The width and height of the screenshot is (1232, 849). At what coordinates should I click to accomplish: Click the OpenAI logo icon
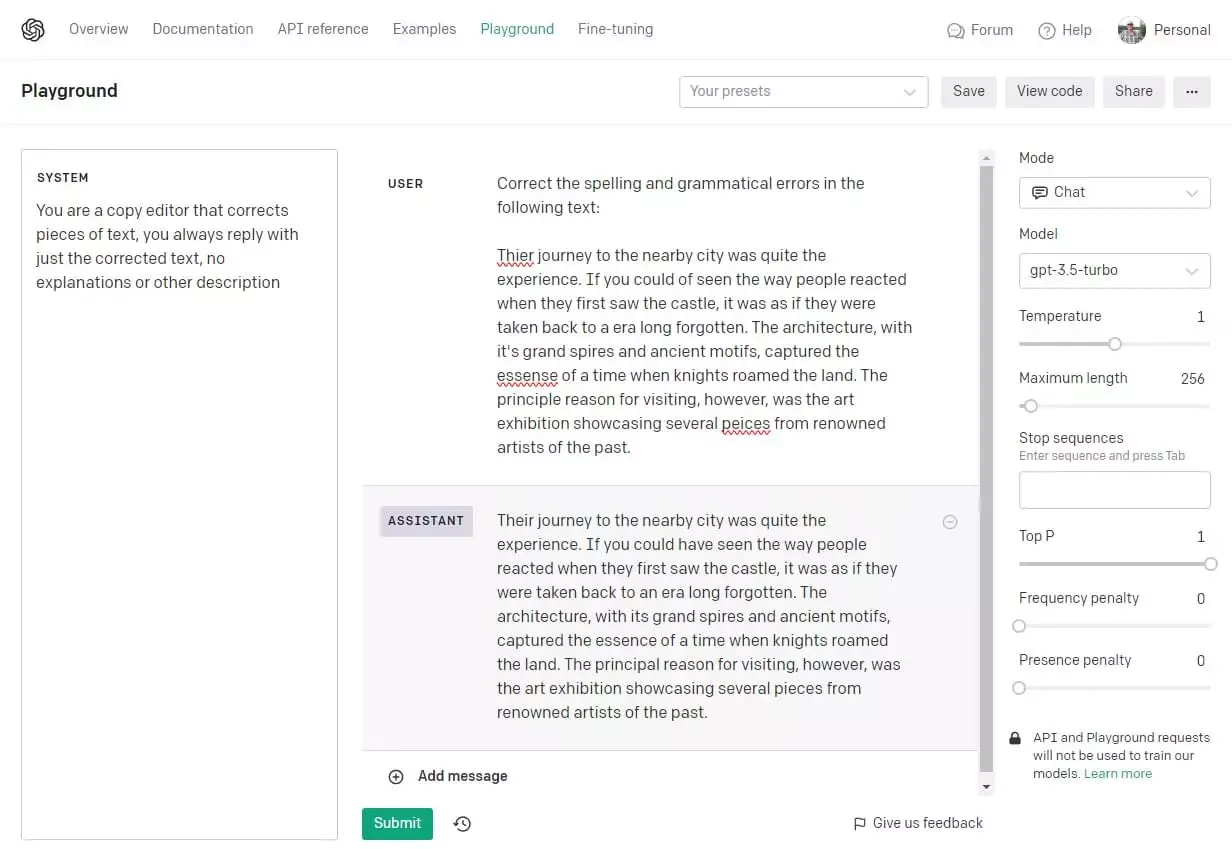coord(33,29)
